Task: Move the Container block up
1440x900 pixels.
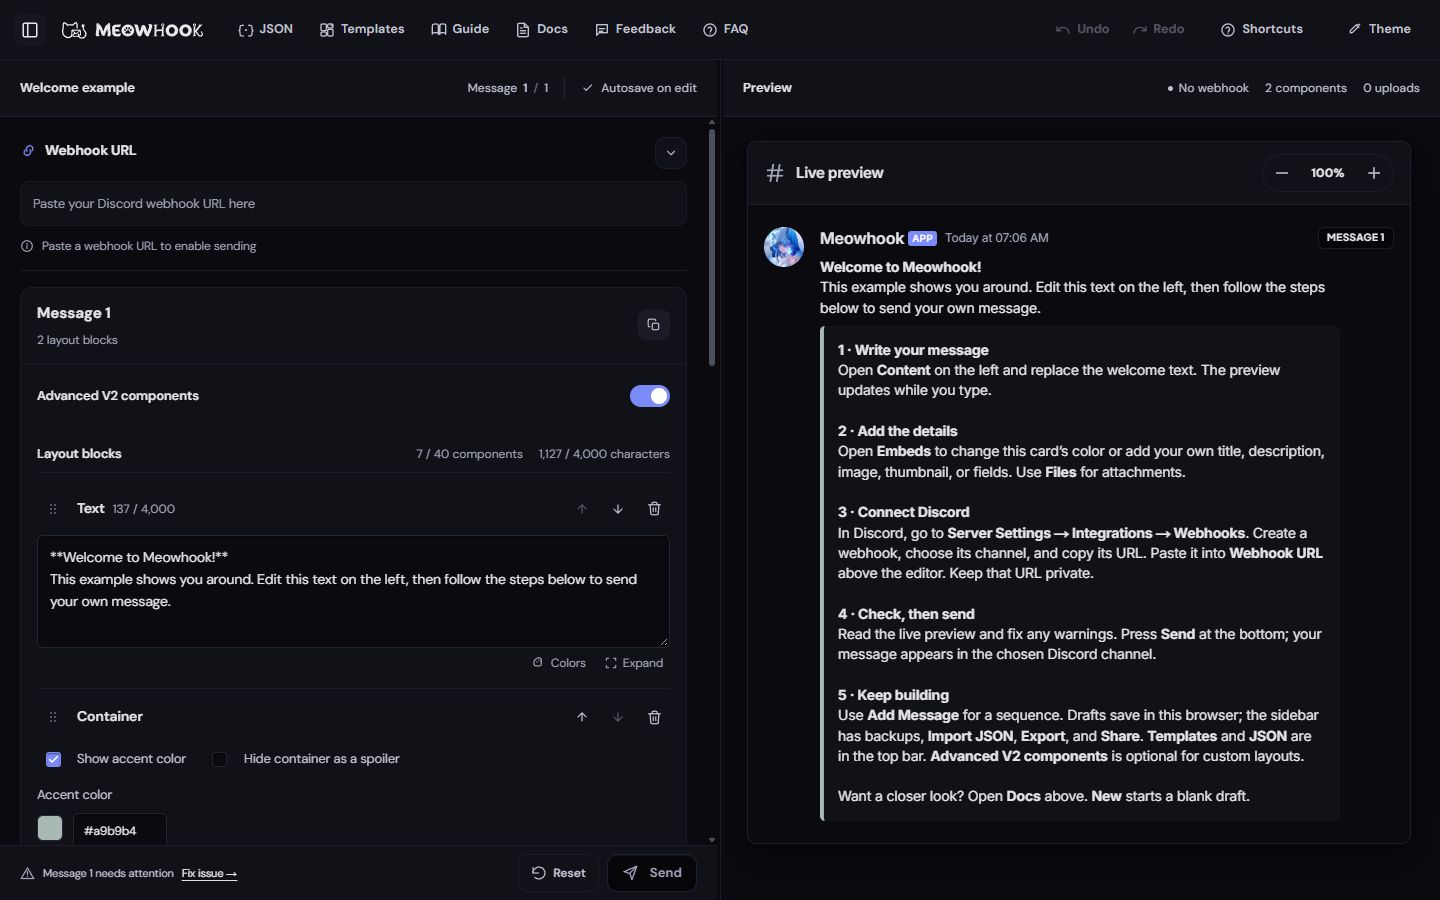Action: pyautogui.click(x=582, y=717)
